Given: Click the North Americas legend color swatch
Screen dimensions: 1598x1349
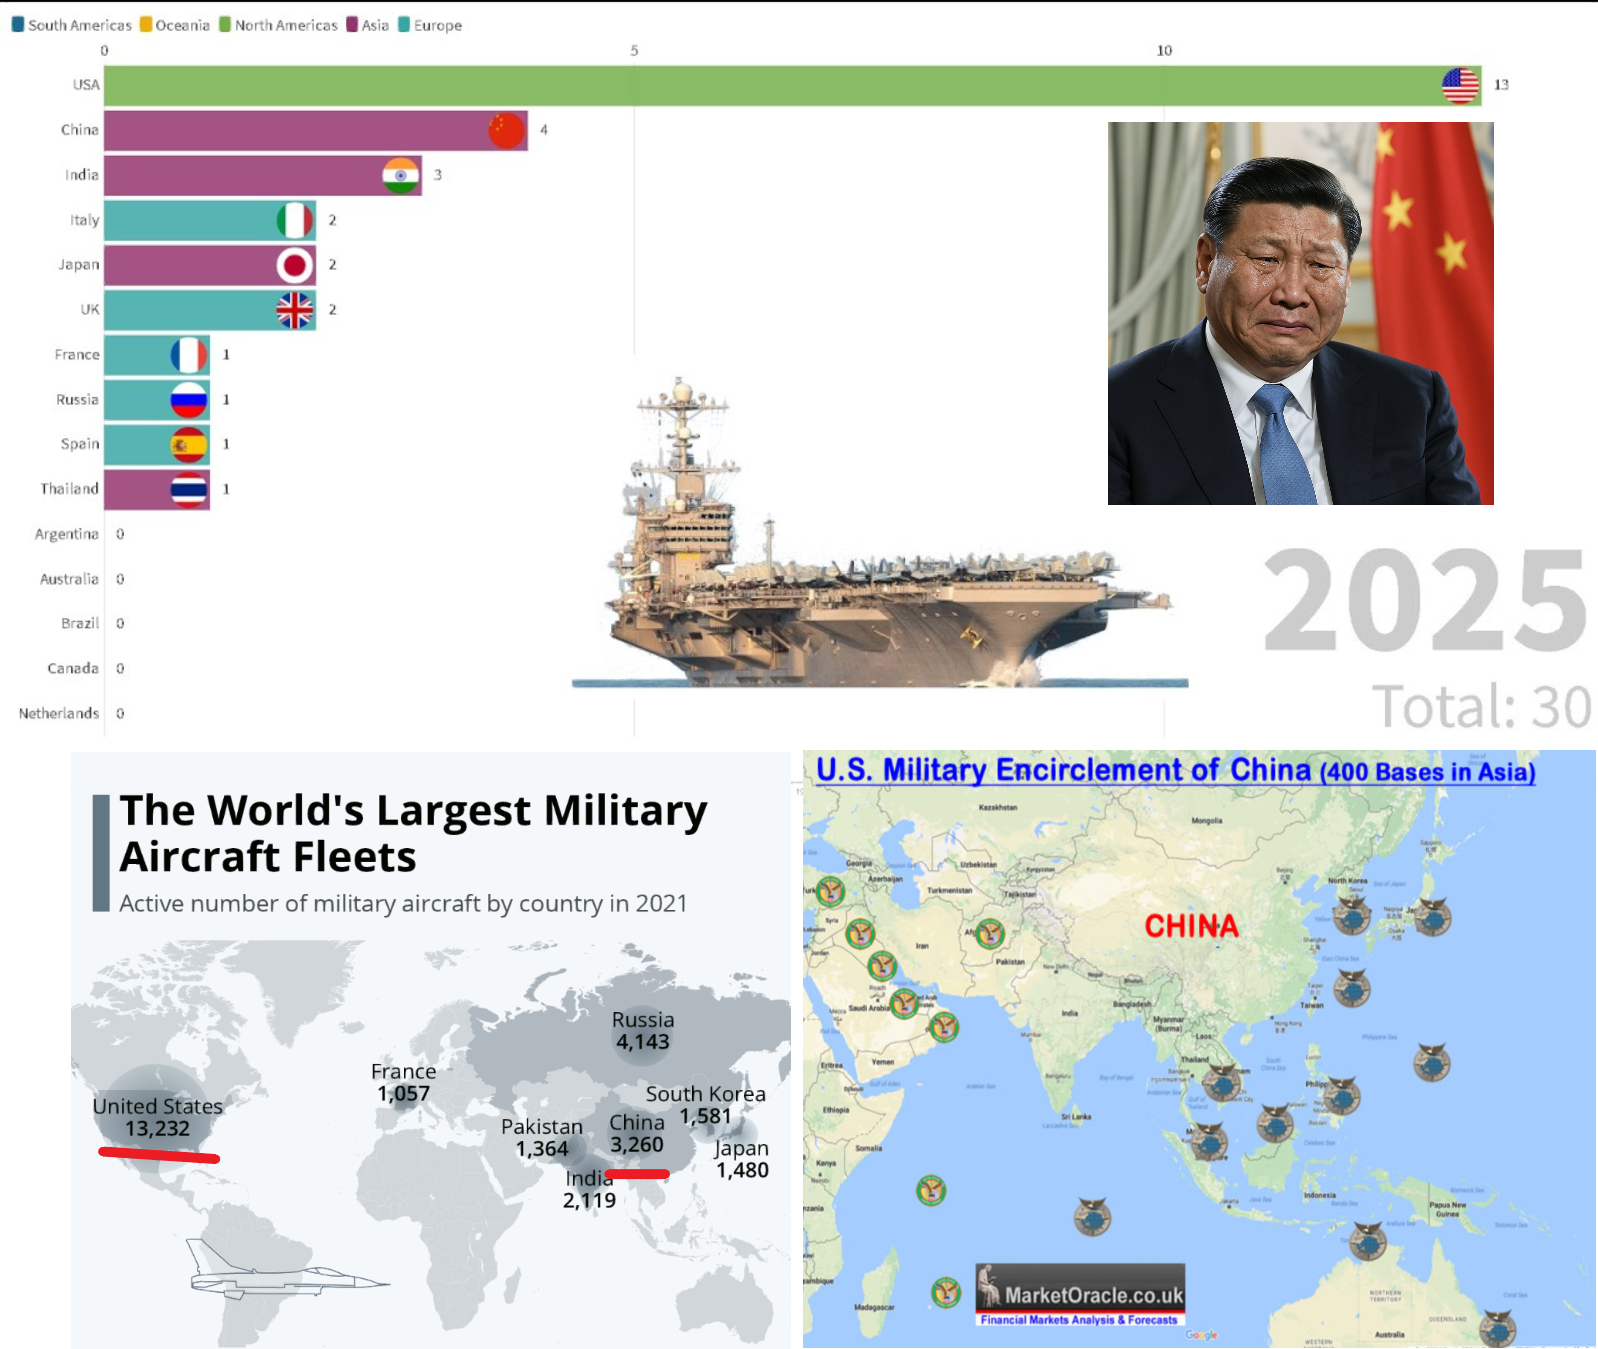Looking at the screenshot, I should pyautogui.click(x=225, y=24).
